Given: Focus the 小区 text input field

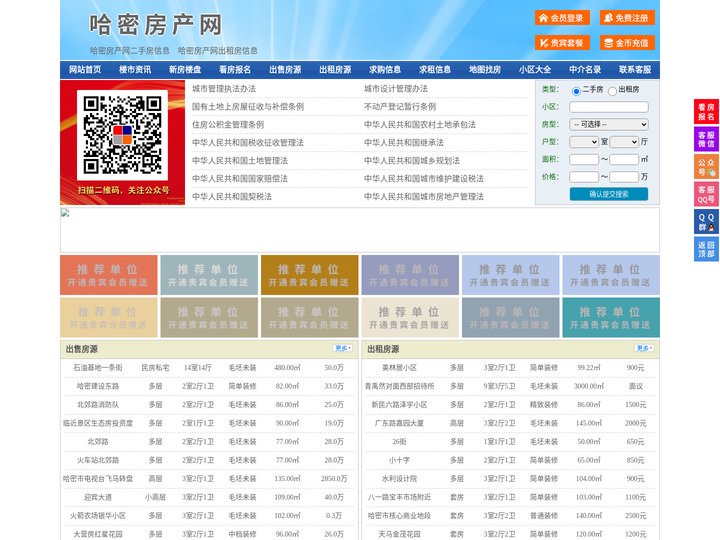Looking at the screenshot, I should (x=608, y=107).
